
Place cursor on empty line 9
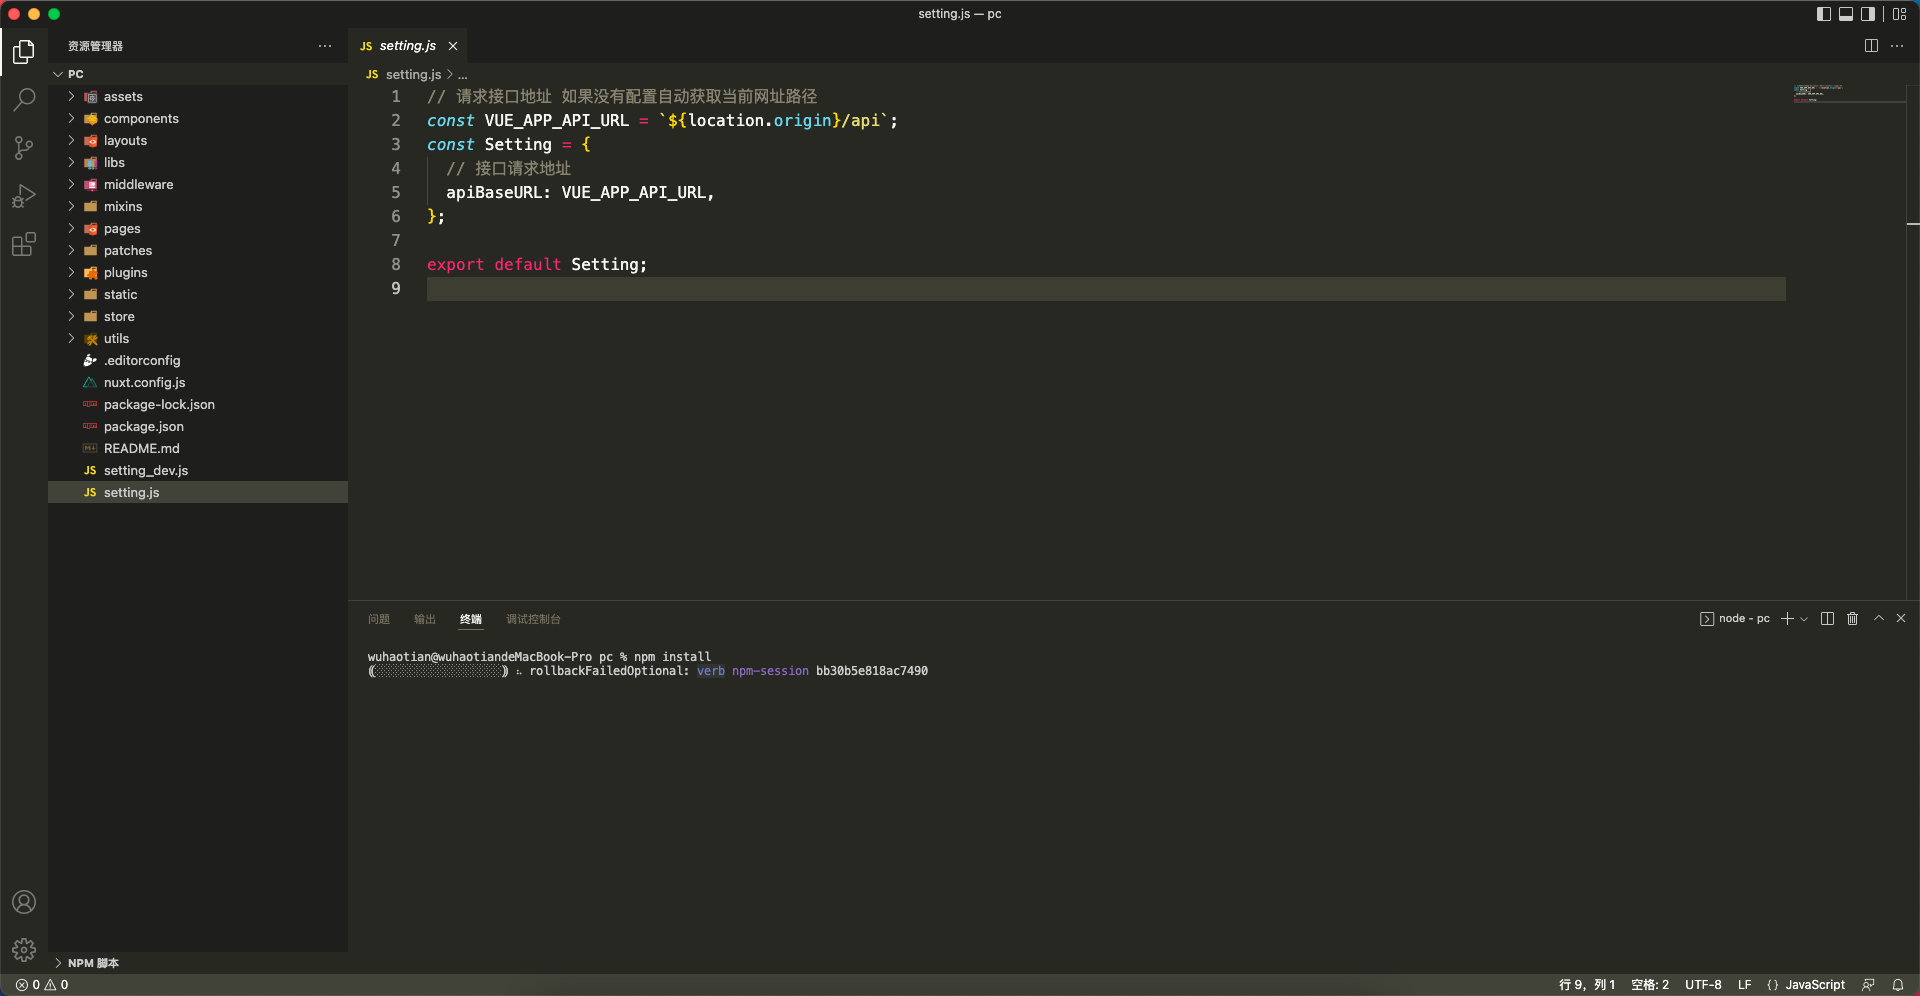tap(1106, 289)
